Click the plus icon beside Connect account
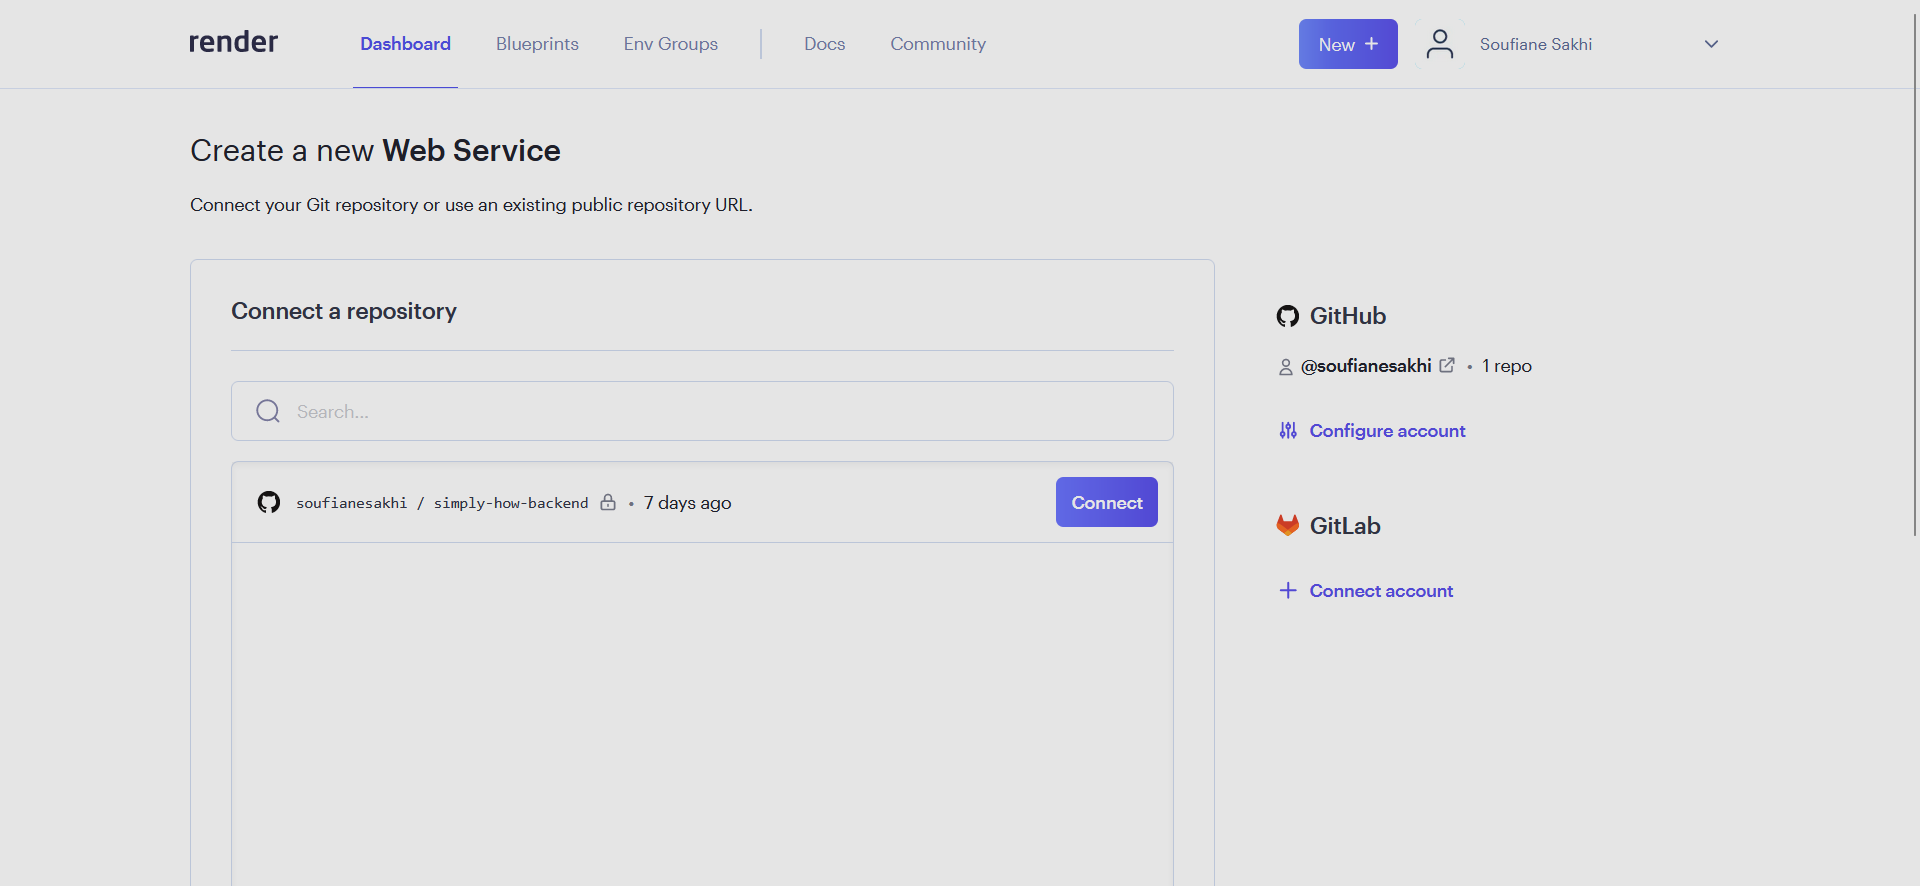 1288,590
